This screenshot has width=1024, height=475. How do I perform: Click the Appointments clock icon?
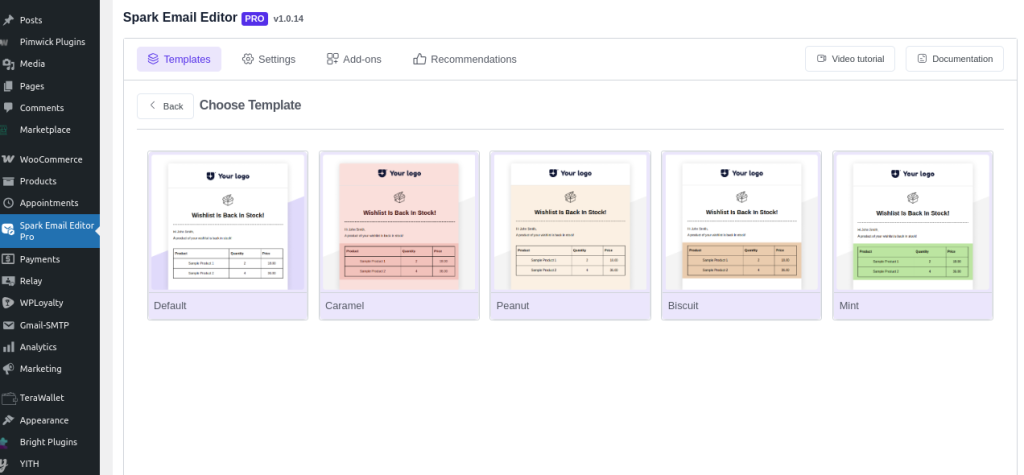click(x=8, y=203)
